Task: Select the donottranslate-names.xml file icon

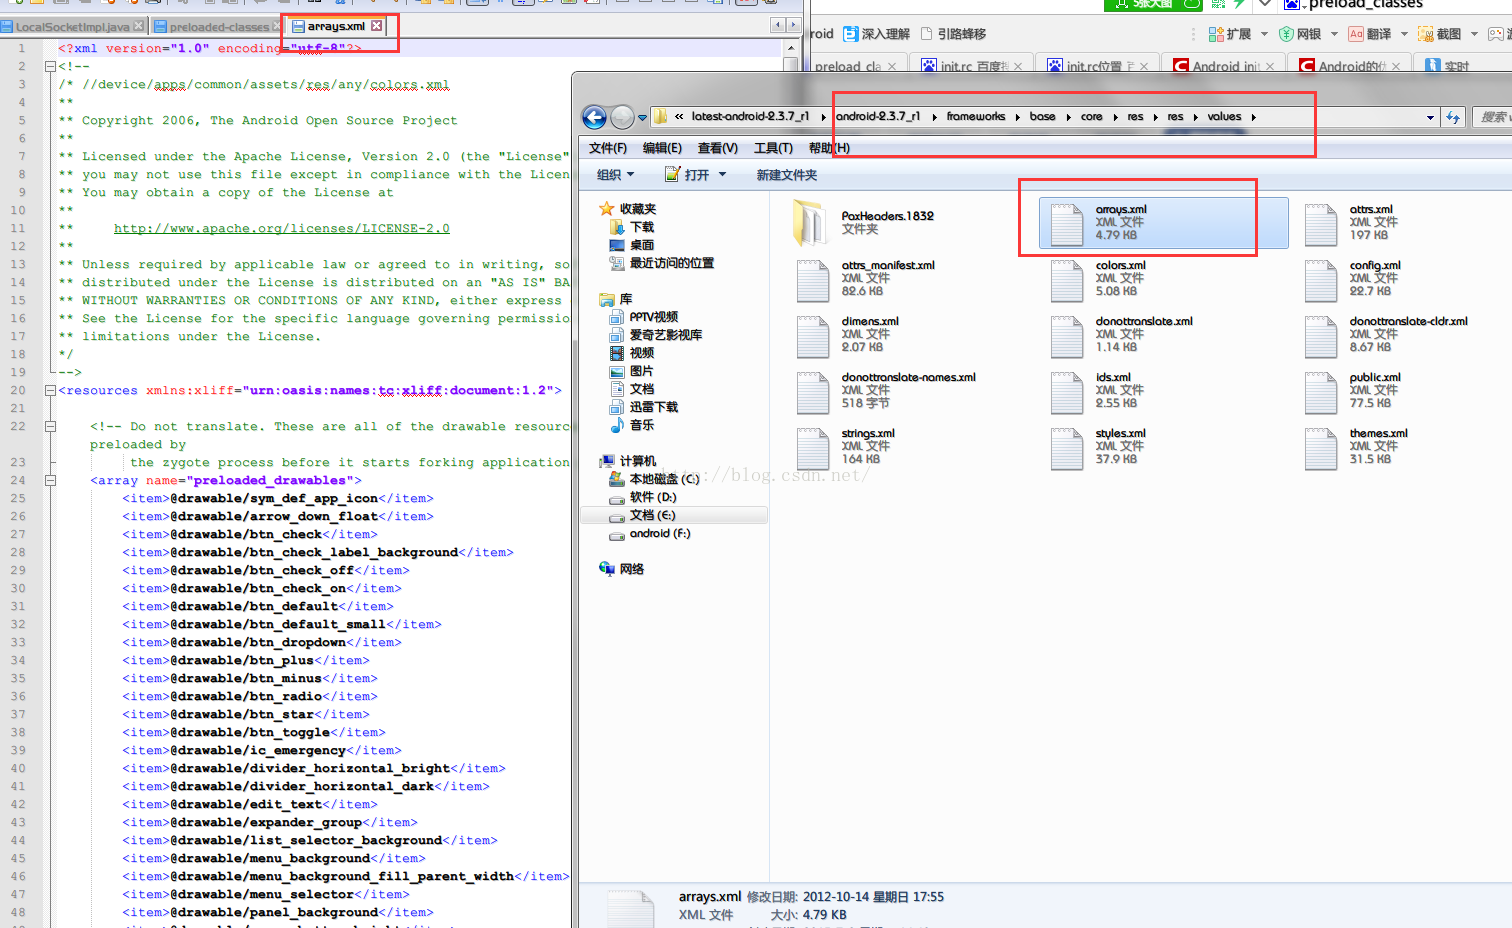Action: coord(812,392)
